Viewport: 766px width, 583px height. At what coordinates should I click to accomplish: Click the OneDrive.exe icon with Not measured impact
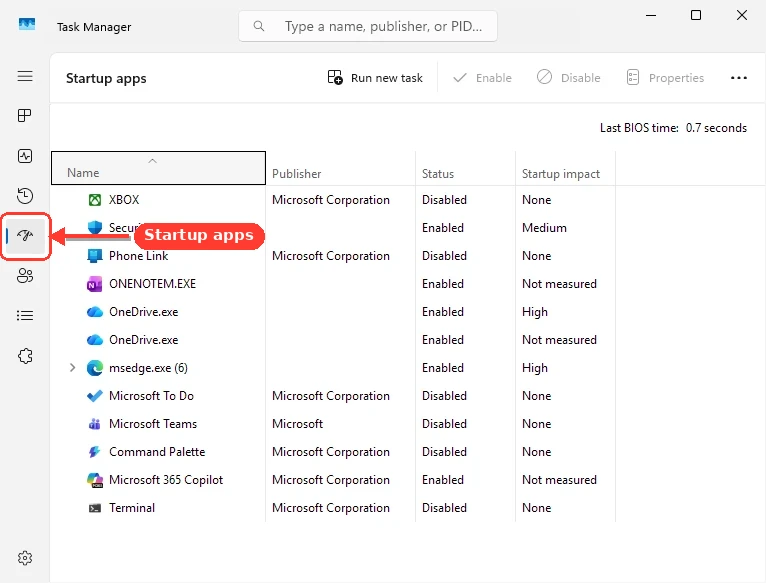click(x=95, y=340)
